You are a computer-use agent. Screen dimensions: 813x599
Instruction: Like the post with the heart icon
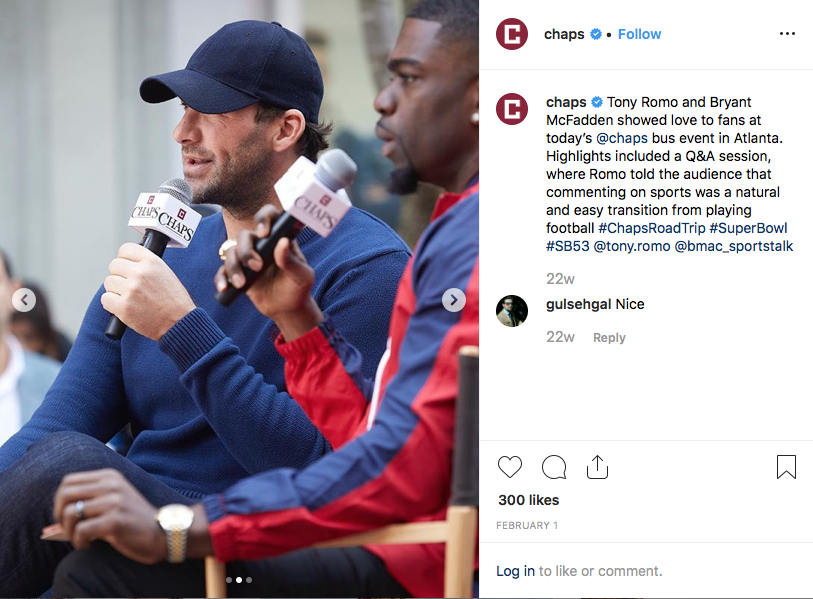pyautogui.click(x=510, y=467)
